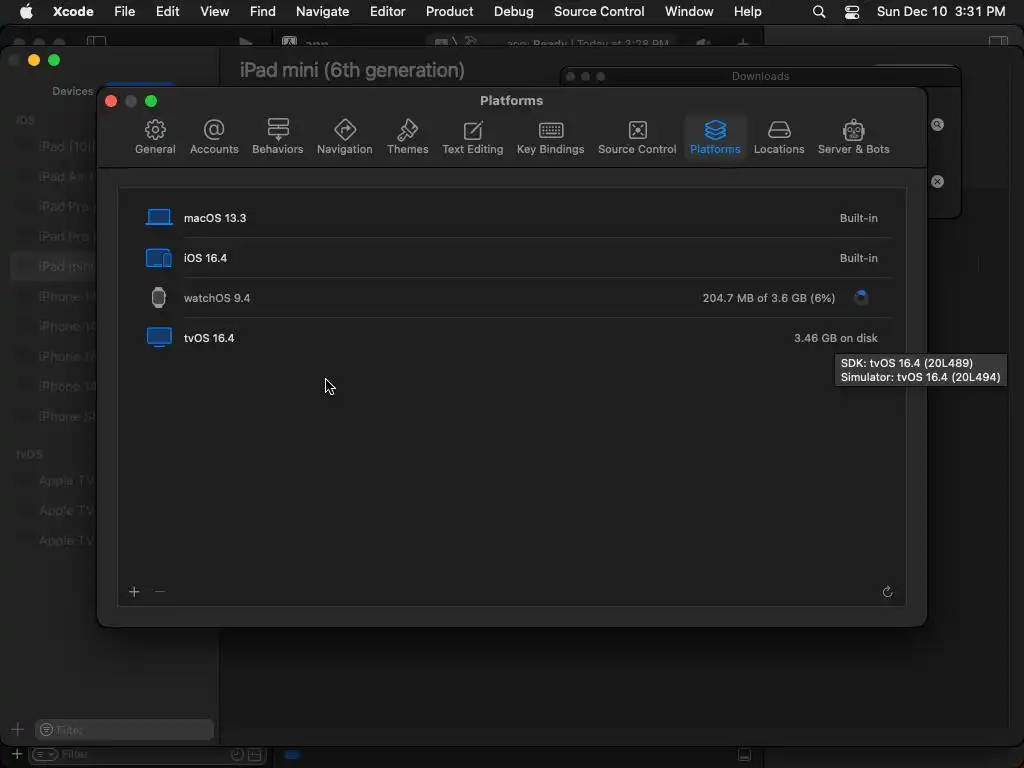Open the Editor menu

tap(387, 11)
